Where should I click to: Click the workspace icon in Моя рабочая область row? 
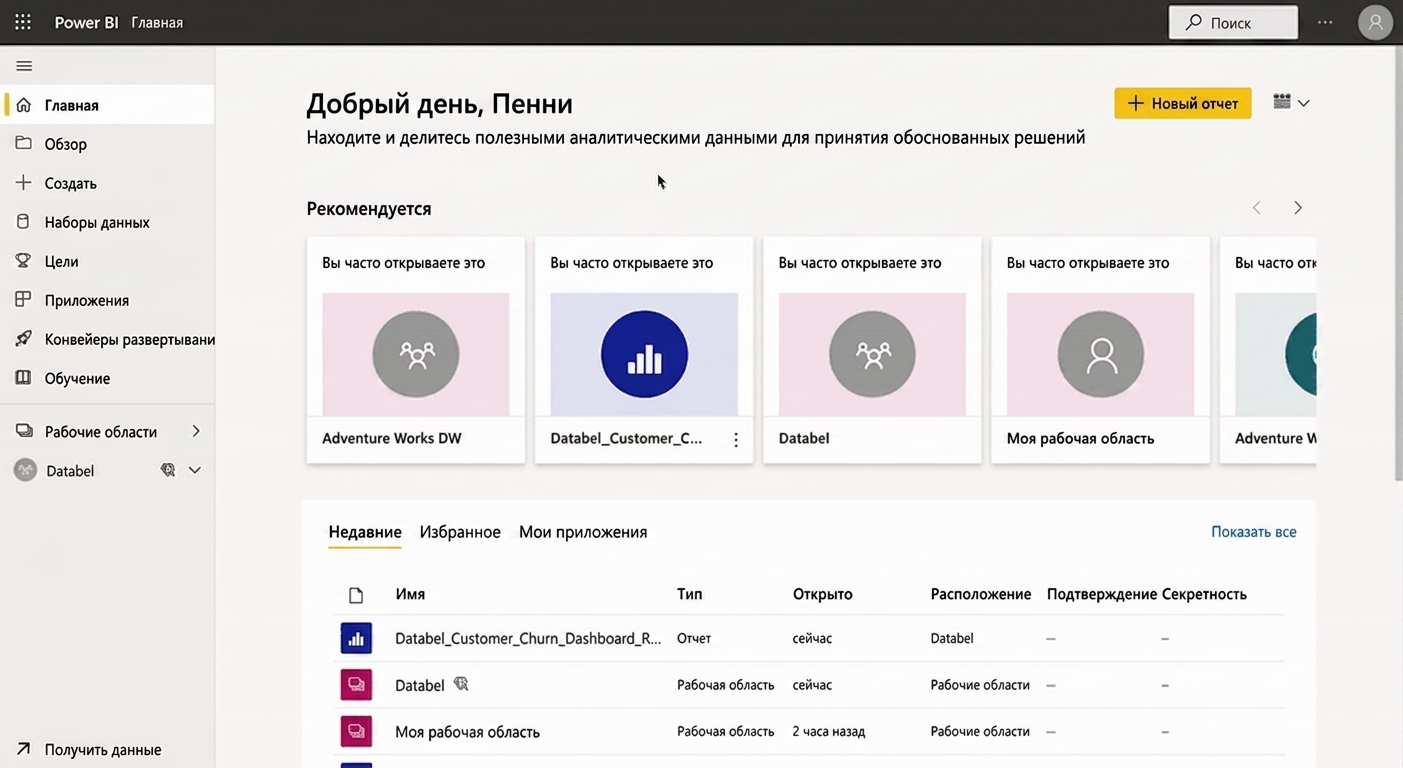tap(356, 732)
